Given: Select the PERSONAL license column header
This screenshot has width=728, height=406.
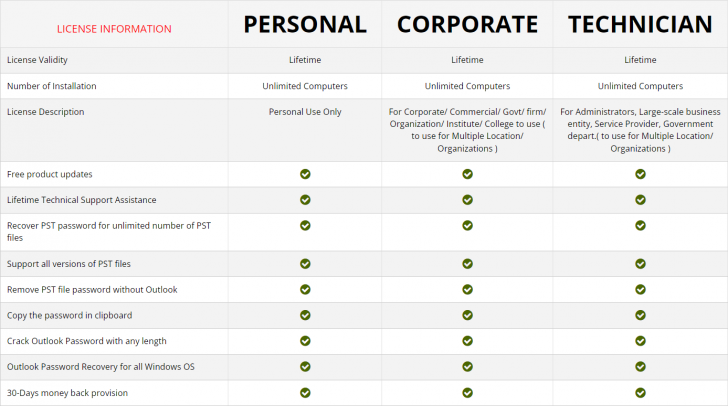Looking at the screenshot, I should pyautogui.click(x=305, y=25).
